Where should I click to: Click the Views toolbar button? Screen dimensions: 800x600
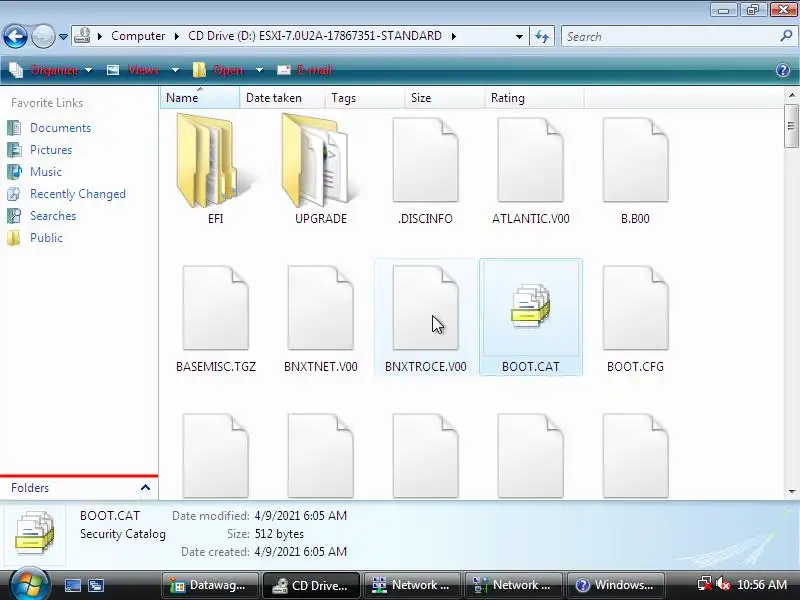(134, 70)
